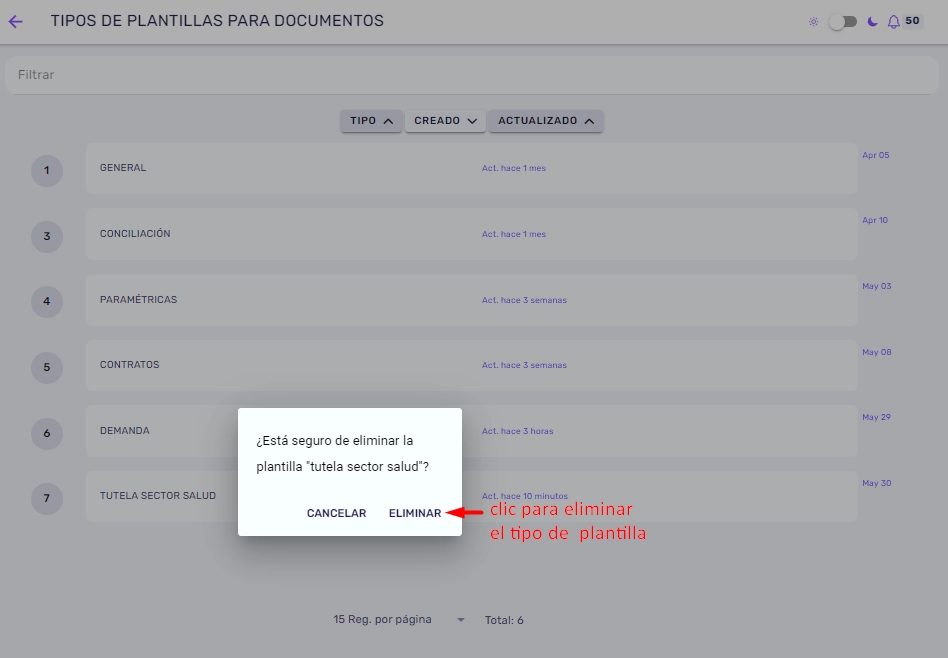The image size is (948, 658).
Task: Click 'Act. hace 10 minutos' text
Action: (525, 496)
